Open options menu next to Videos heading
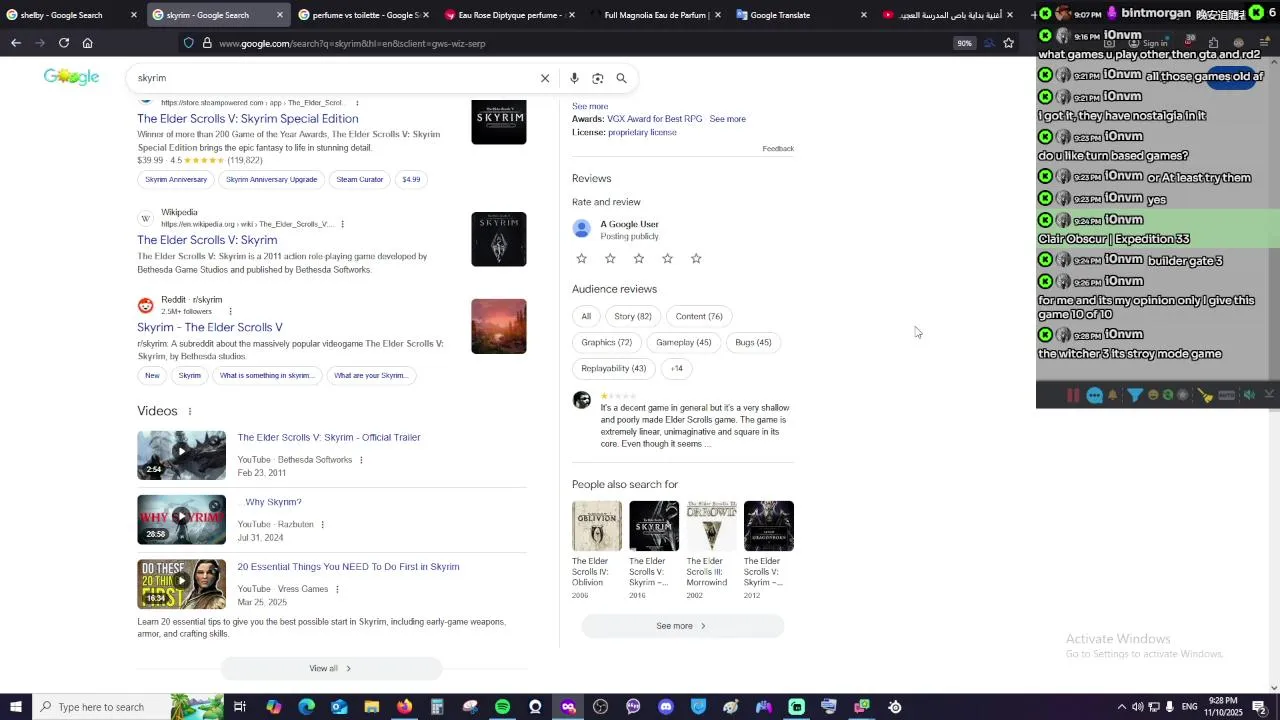The image size is (1280, 720). click(x=190, y=411)
